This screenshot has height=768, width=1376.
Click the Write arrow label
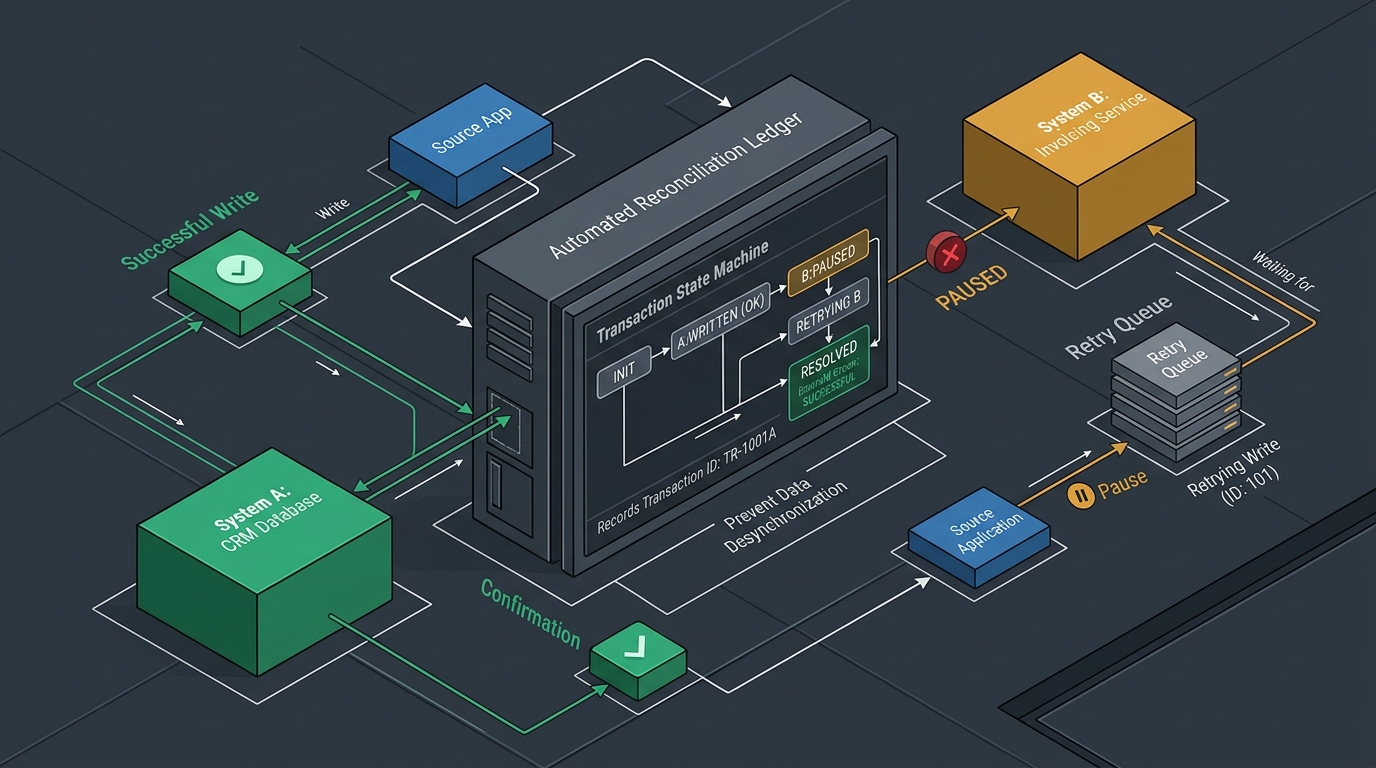point(332,209)
